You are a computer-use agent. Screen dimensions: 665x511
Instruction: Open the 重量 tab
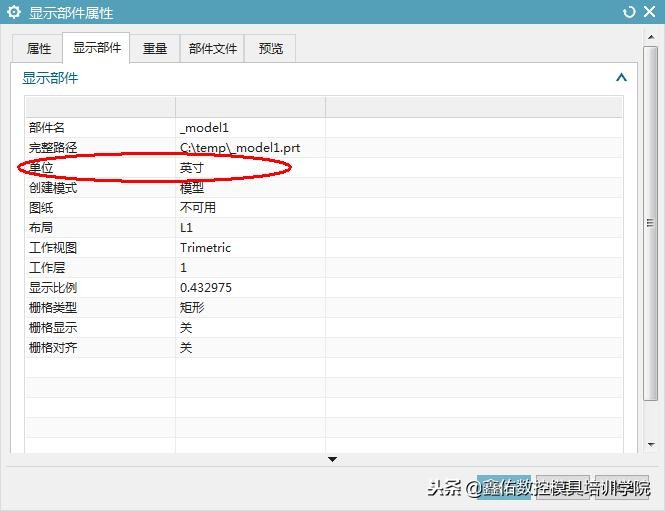[x=155, y=48]
